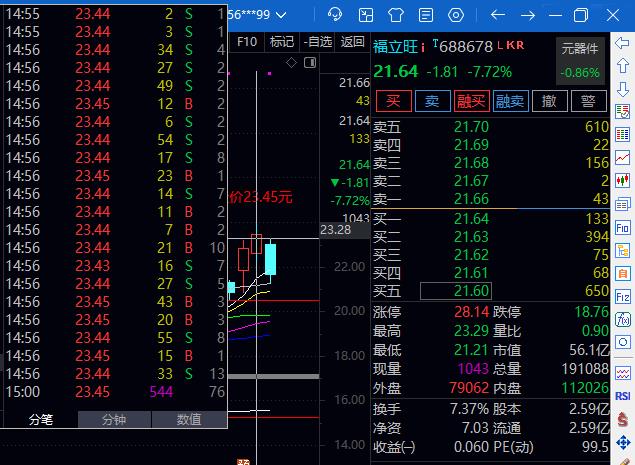Go back with the left arrow in title bar
The height and width of the screenshot is (465, 635).
pyautogui.click(x=498, y=15)
